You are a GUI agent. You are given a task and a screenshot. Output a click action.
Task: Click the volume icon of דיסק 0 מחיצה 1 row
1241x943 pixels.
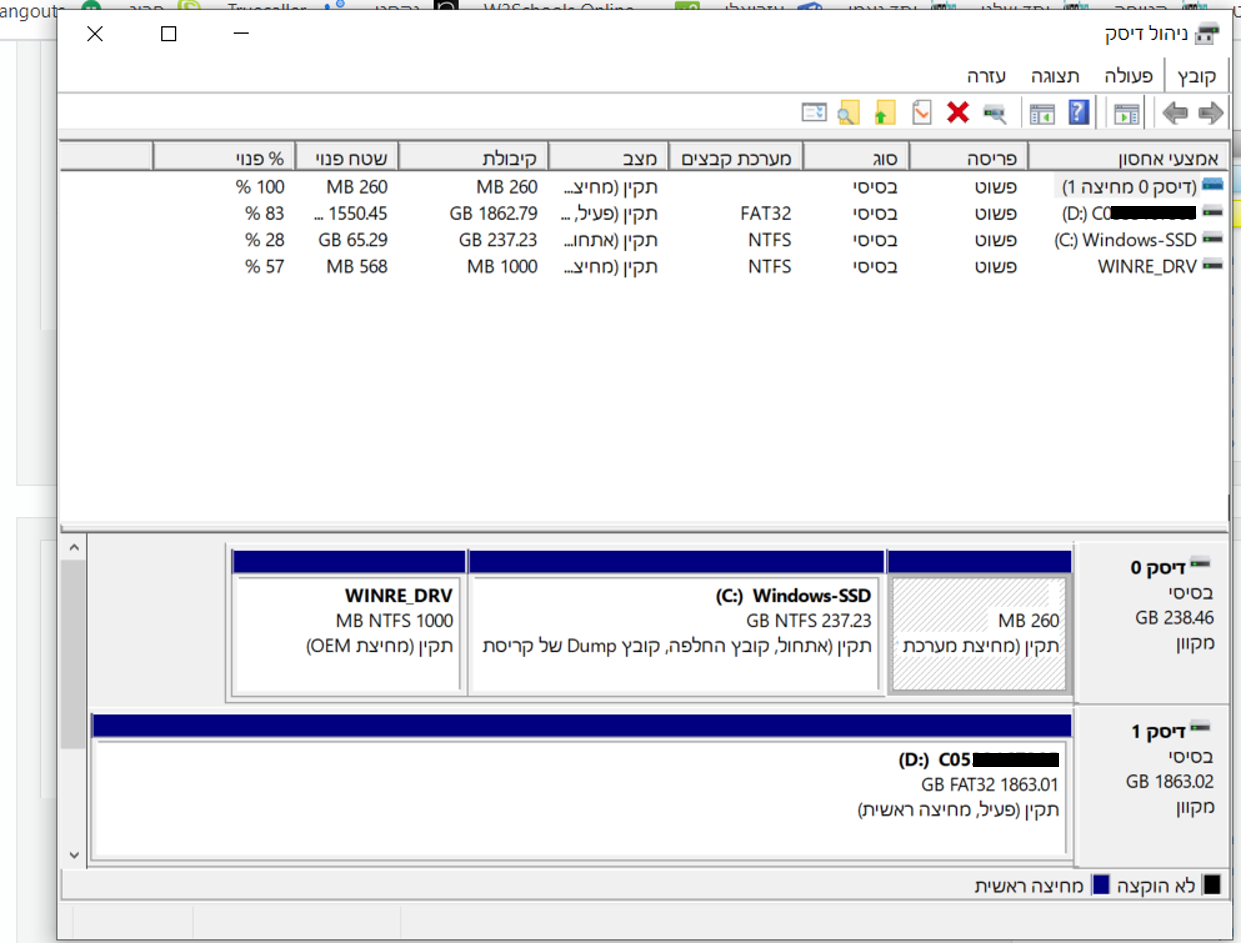pos(1212,185)
